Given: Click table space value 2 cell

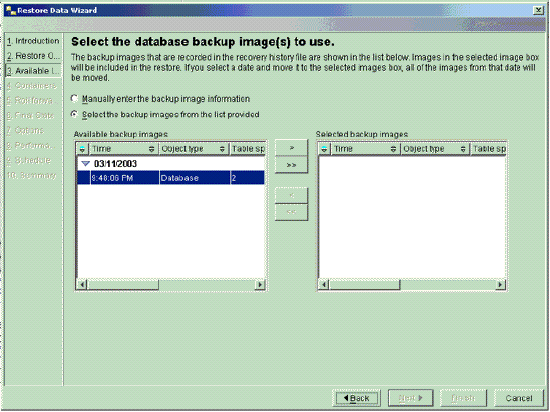Looking at the screenshot, I should pos(248,178).
